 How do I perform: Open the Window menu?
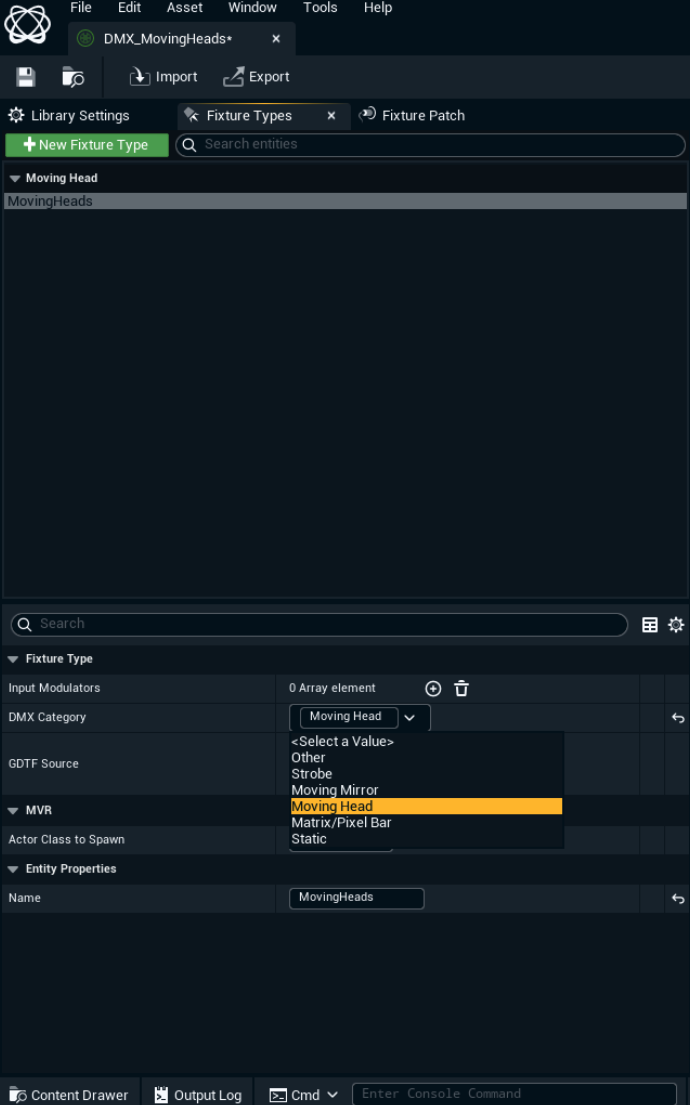[x=252, y=8]
